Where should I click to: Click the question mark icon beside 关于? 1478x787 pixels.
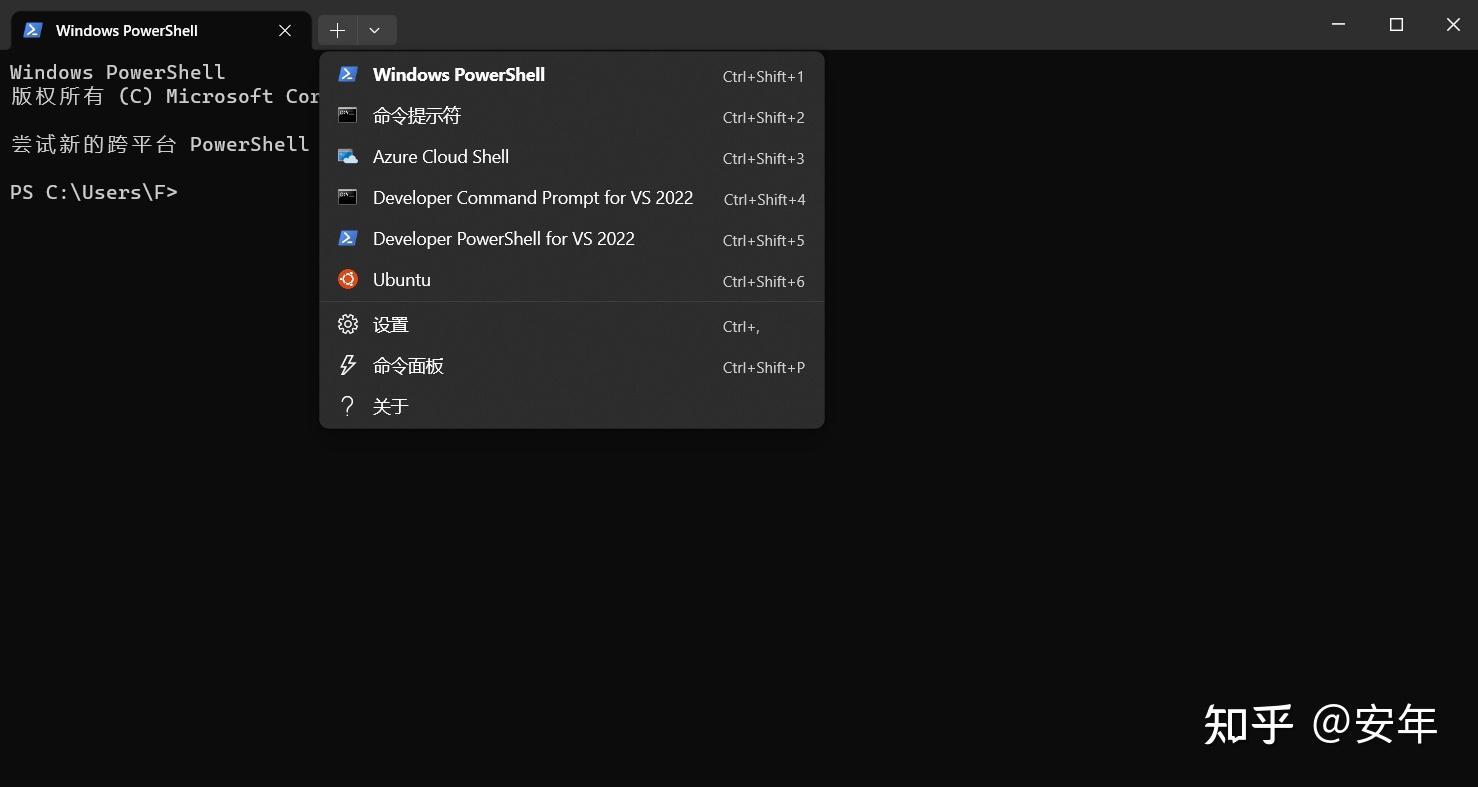pyautogui.click(x=348, y=406)
